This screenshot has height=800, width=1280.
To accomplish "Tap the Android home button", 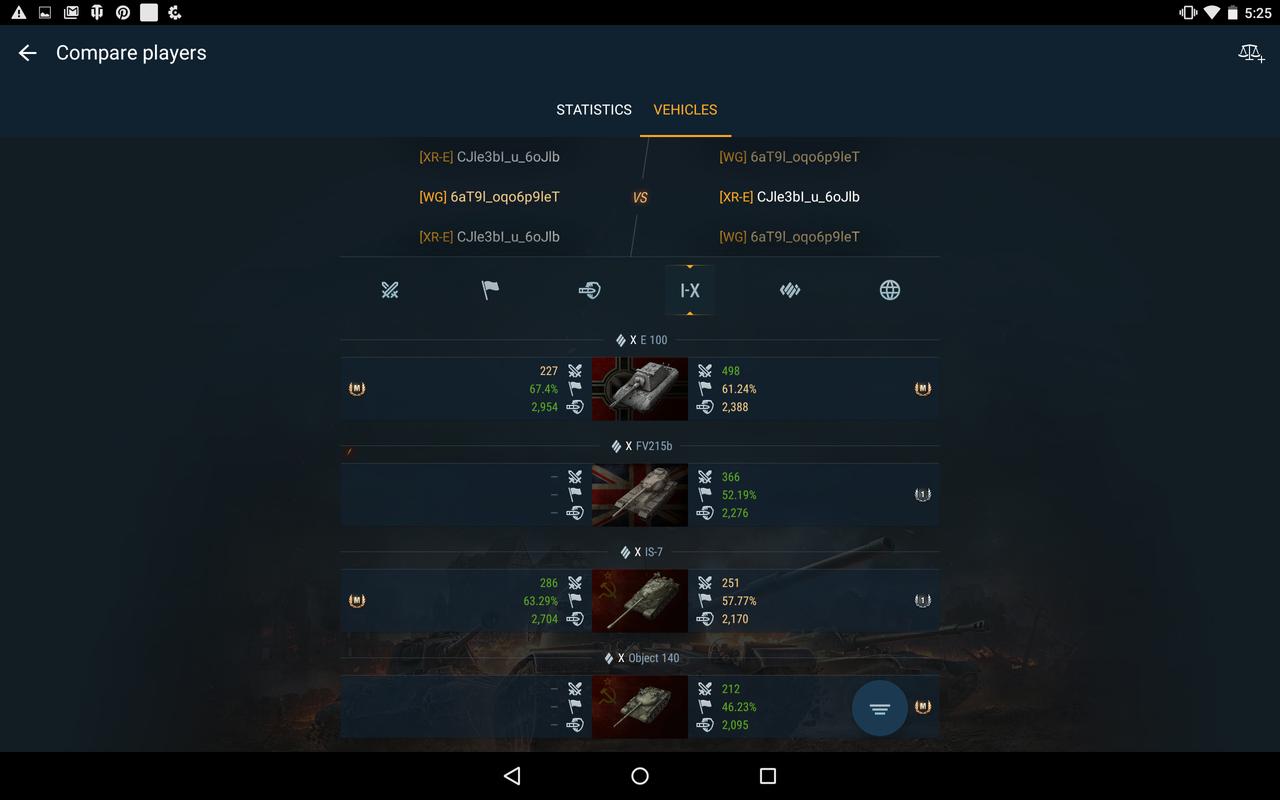I will [x=640, y=776].
